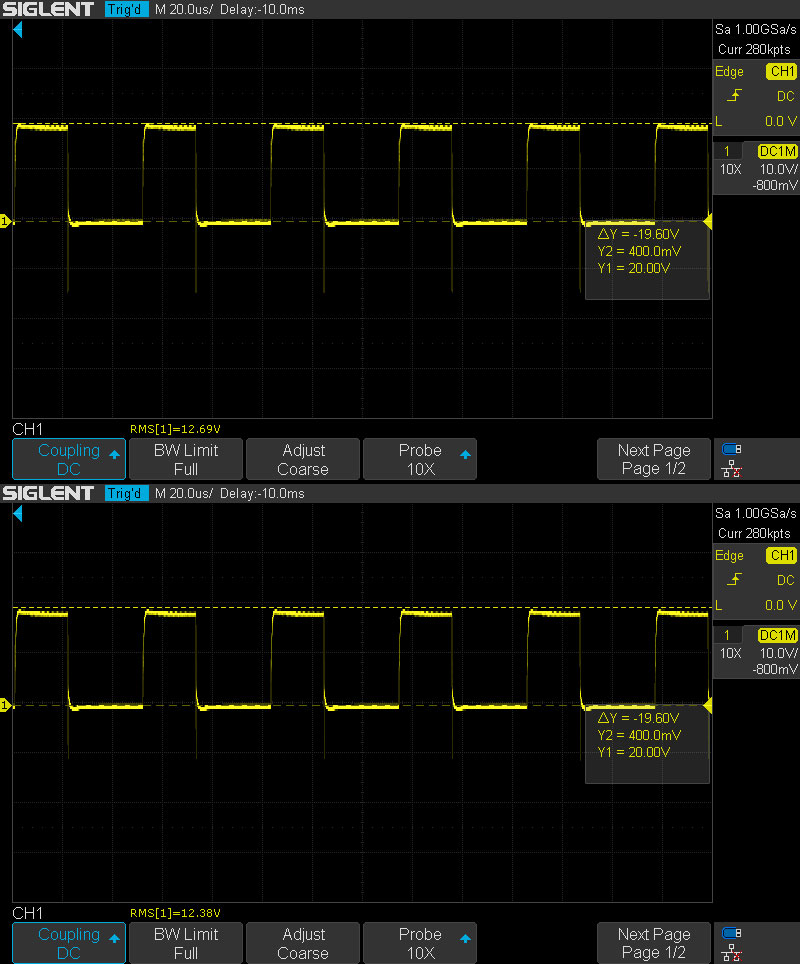Toggle BW Limit Full in upper capture
Screen dimensions: 800x964
pyautogui.click(x=186, y=459)
